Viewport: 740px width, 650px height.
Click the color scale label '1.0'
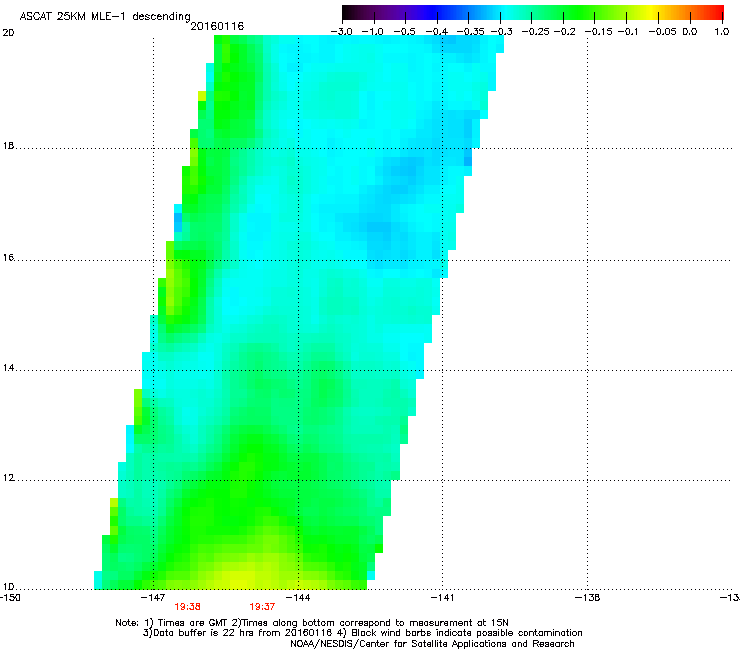point(722,32)
